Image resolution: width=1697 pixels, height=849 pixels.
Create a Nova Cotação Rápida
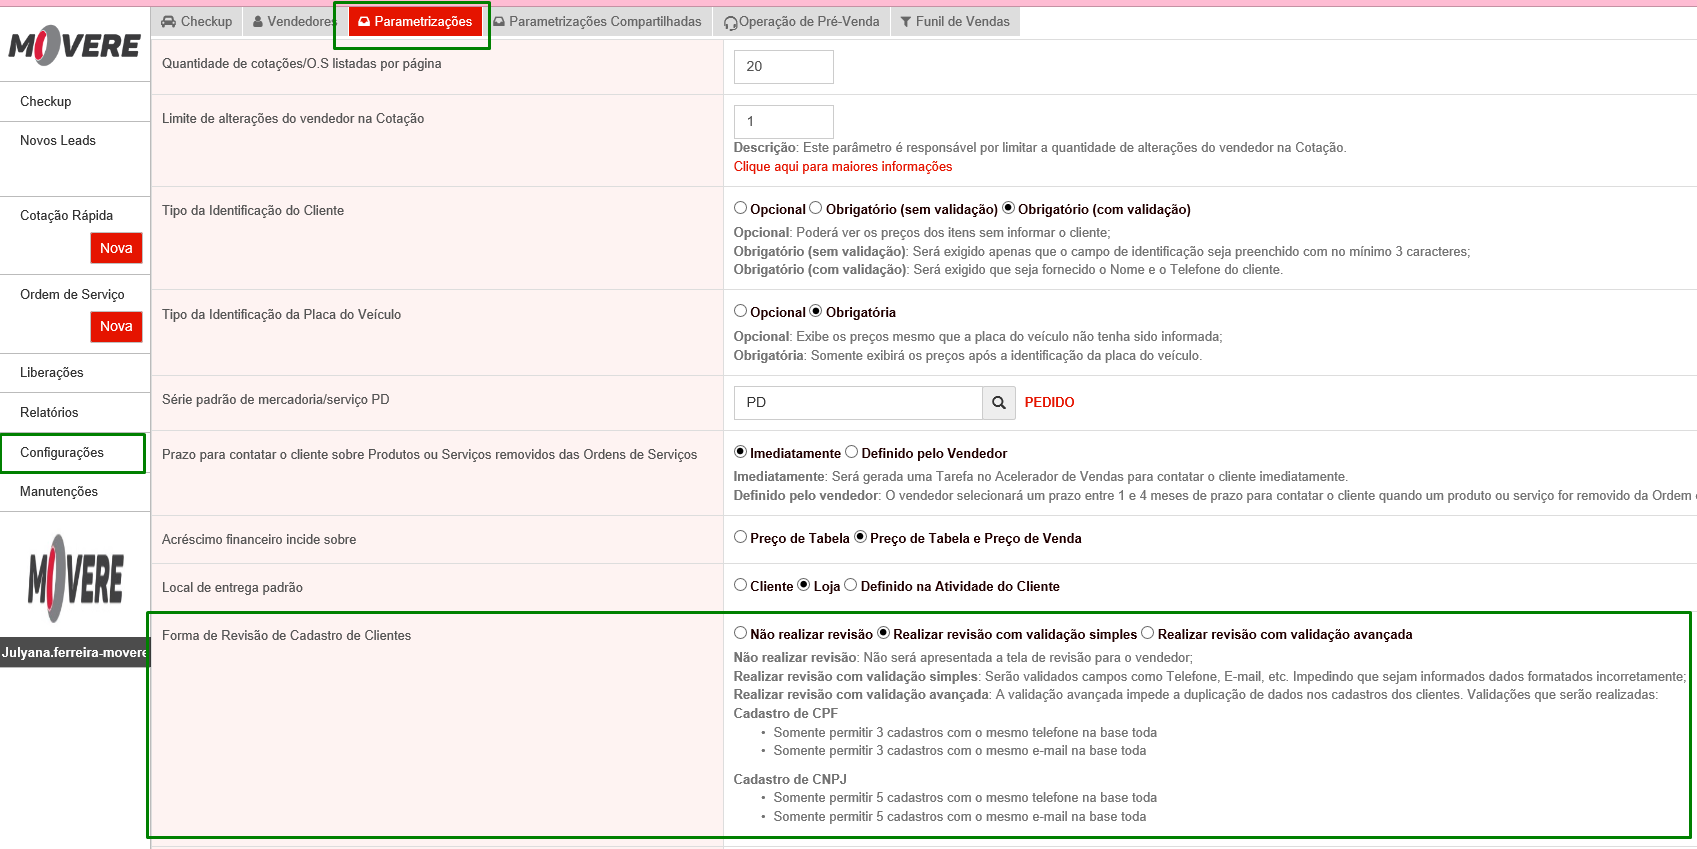[x=116, y=248]
